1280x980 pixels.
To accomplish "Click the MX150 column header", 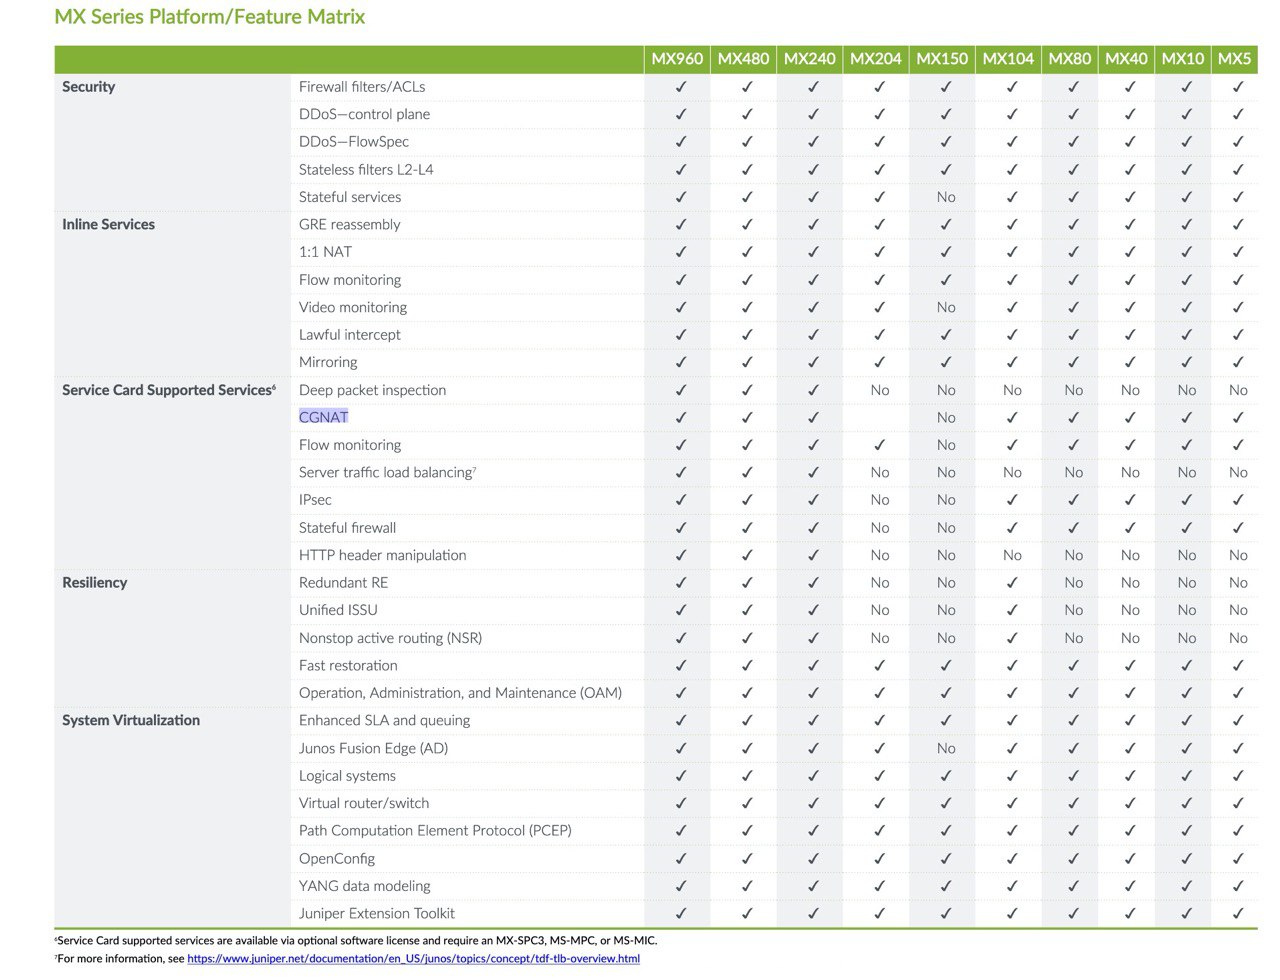I will click(942, 59).
